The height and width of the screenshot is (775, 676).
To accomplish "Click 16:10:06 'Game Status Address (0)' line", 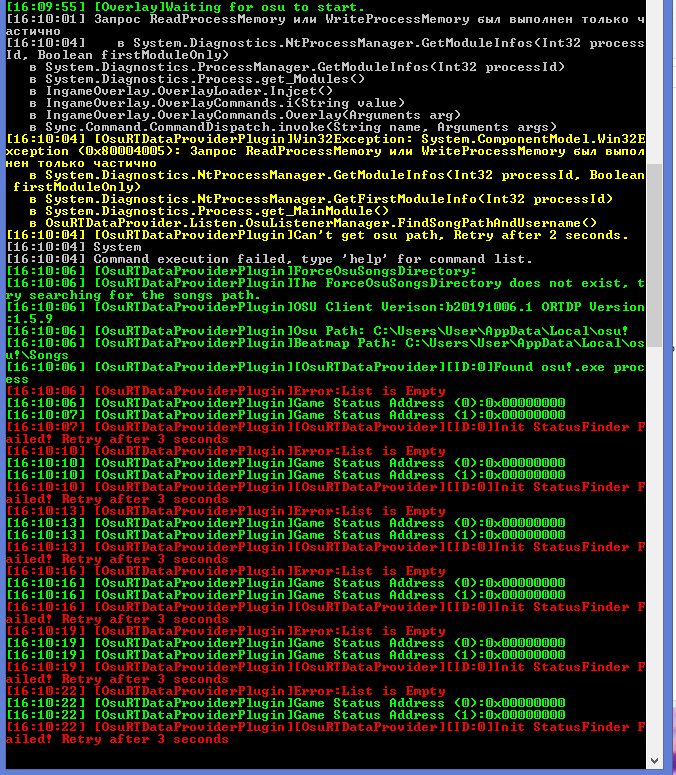I will (x=285, y=403).
